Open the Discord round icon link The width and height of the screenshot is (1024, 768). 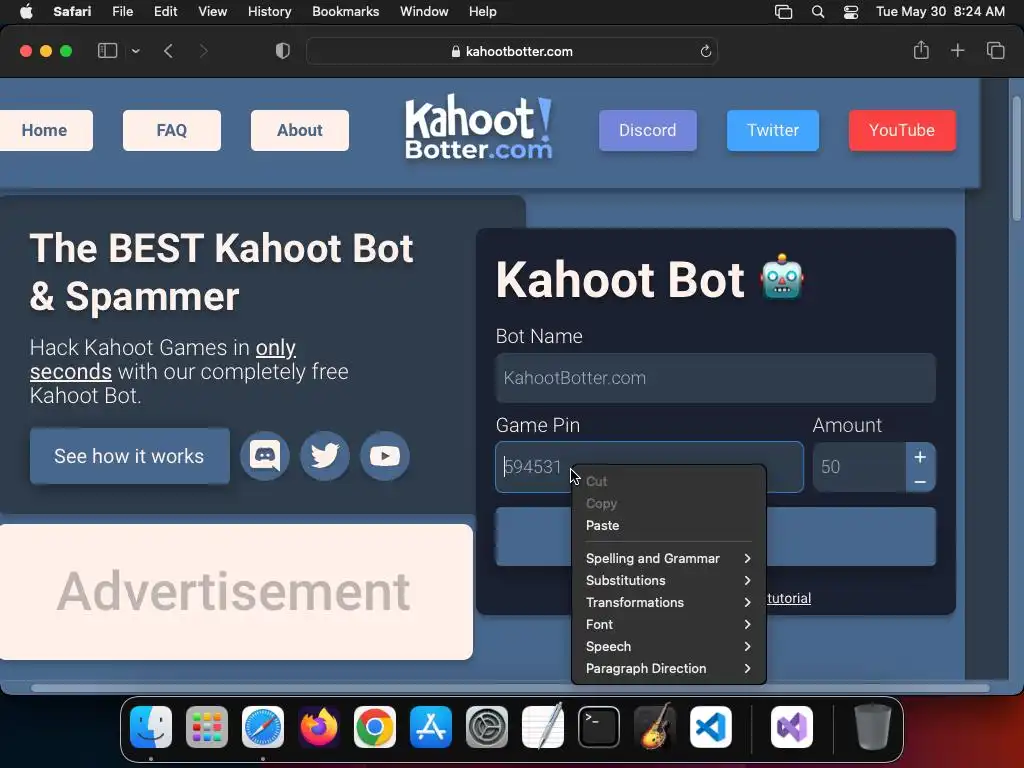[x=264, y=456]
